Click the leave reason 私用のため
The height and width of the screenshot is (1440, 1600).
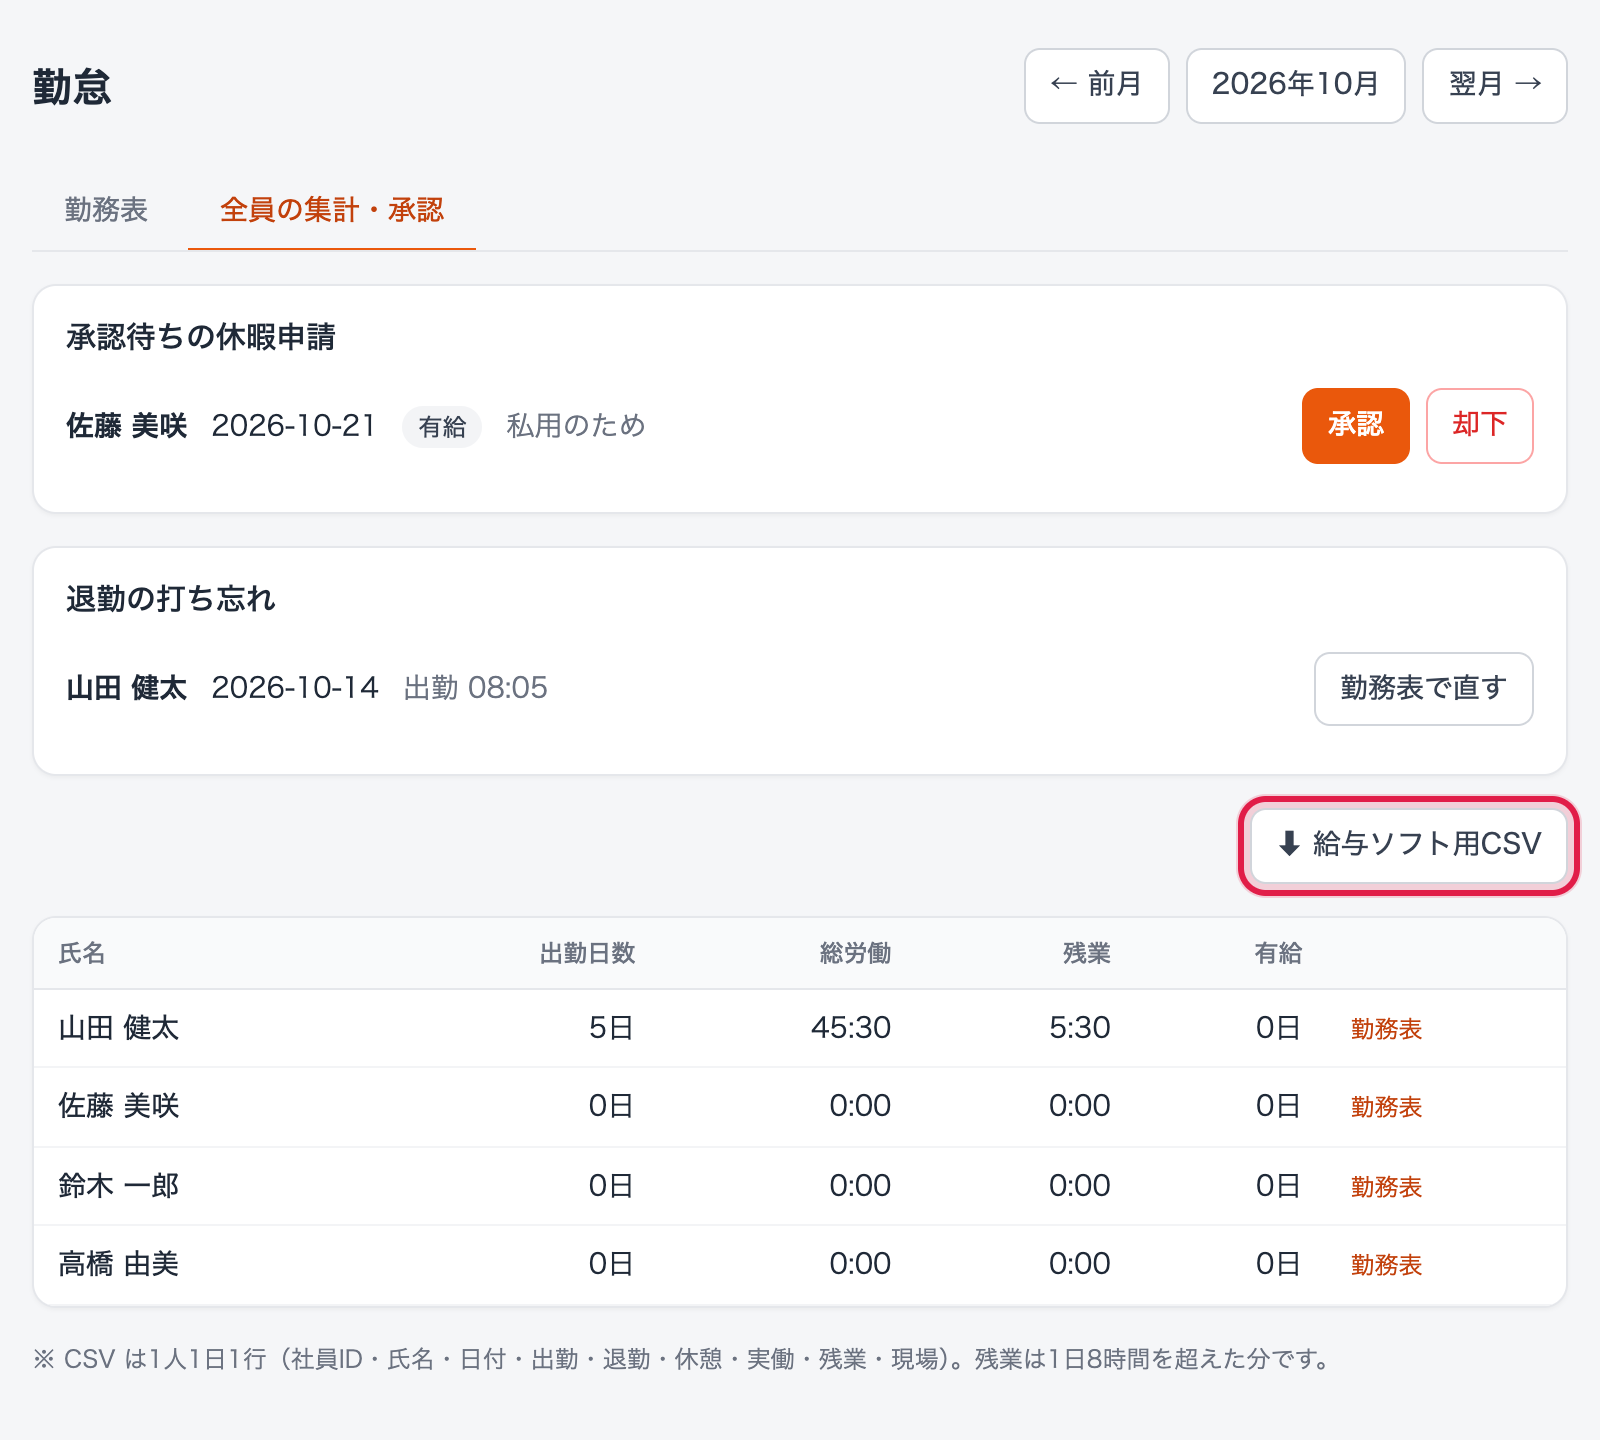(576, 426)
